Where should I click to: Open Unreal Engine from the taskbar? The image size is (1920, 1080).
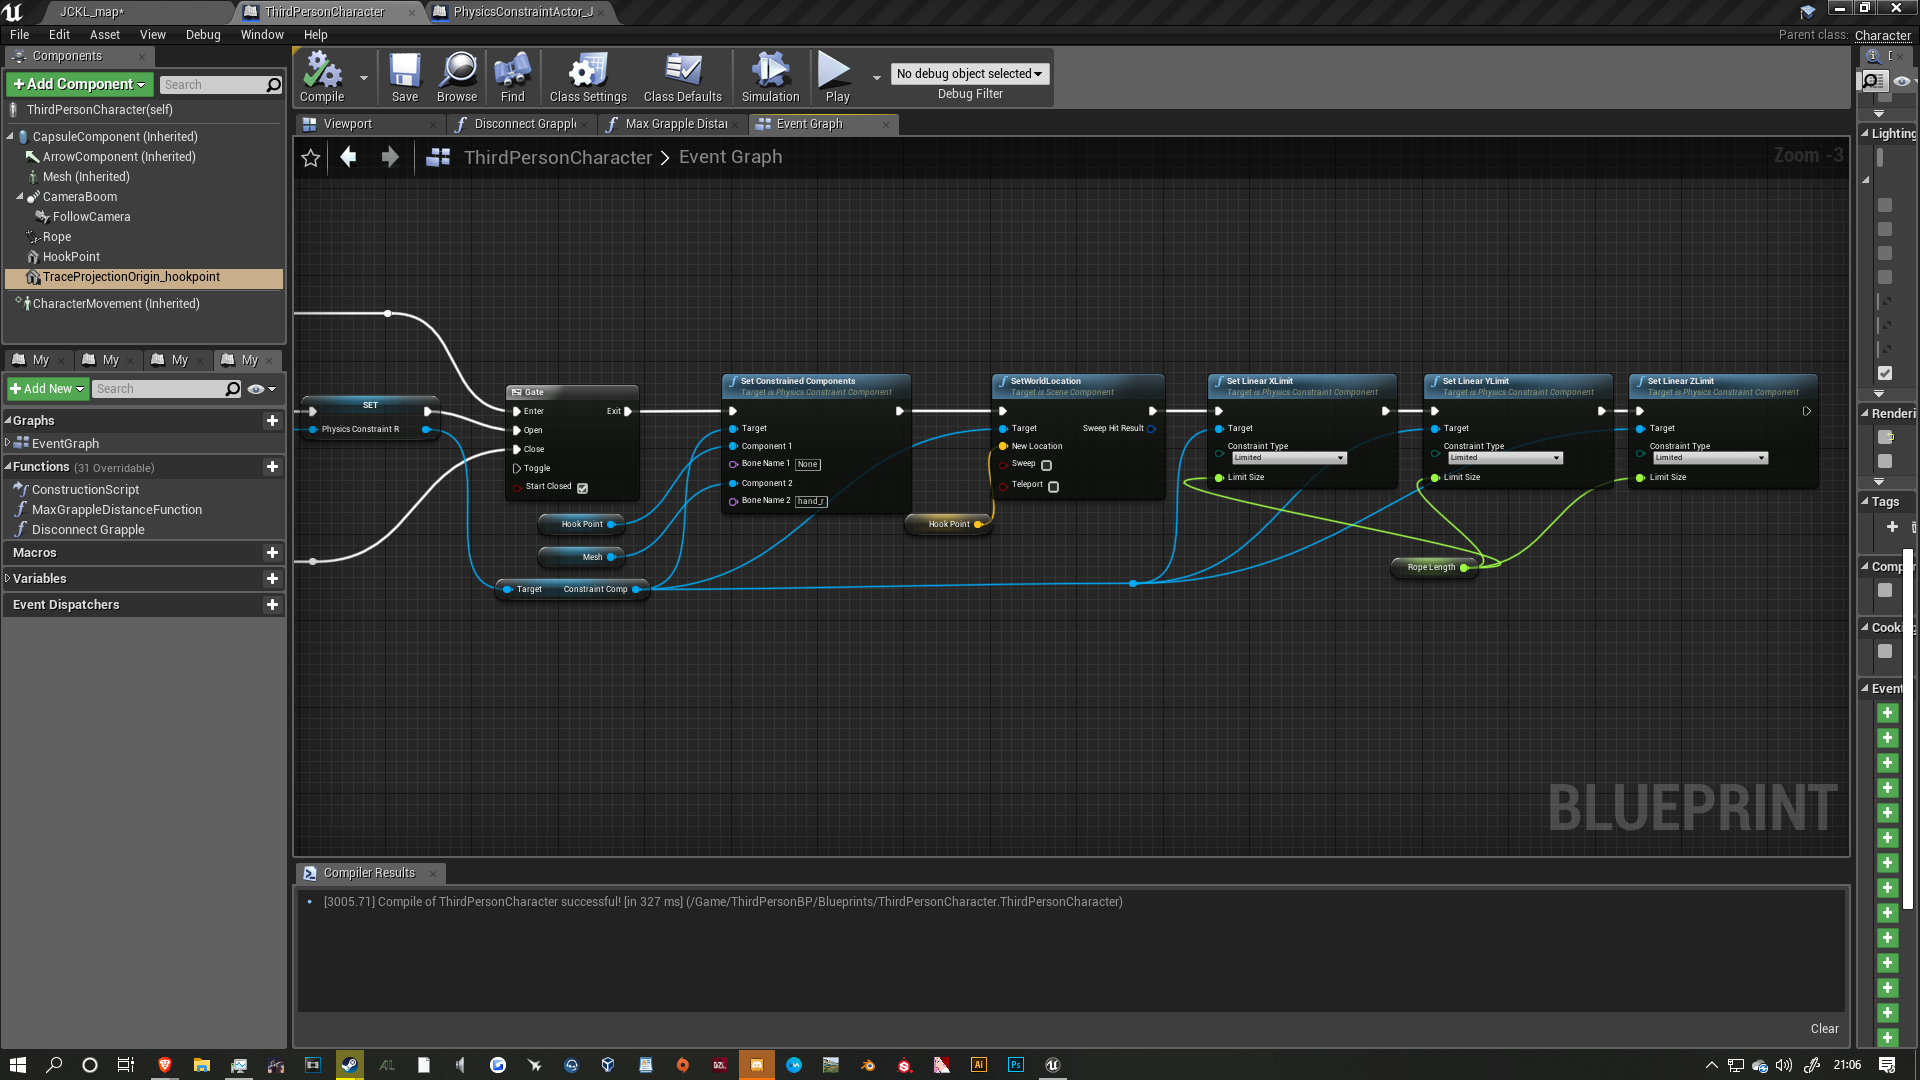[1052, 1065]
